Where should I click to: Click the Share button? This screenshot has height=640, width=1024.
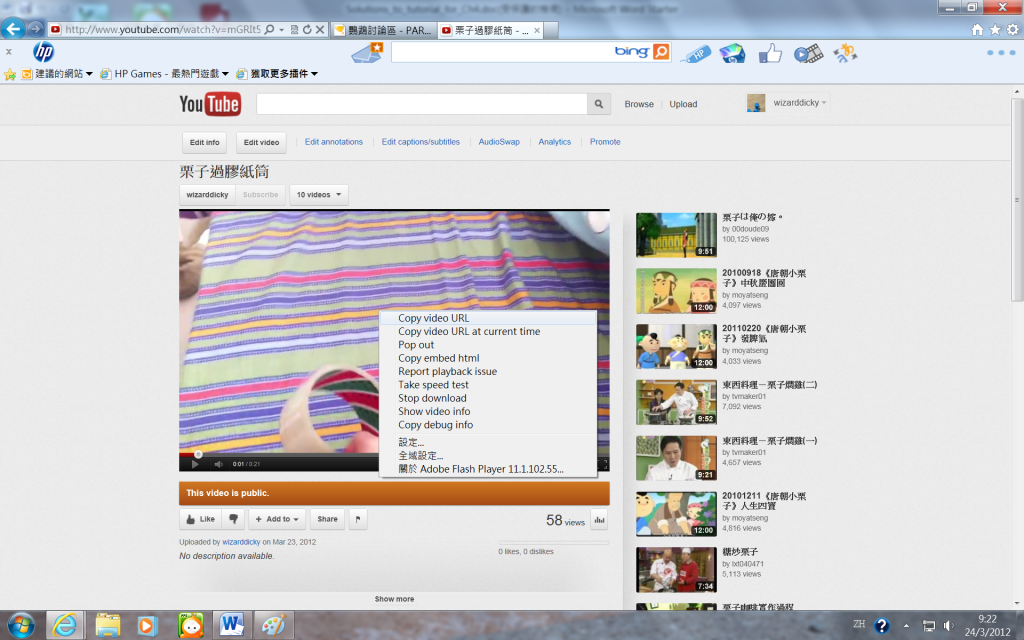point(327,519)
